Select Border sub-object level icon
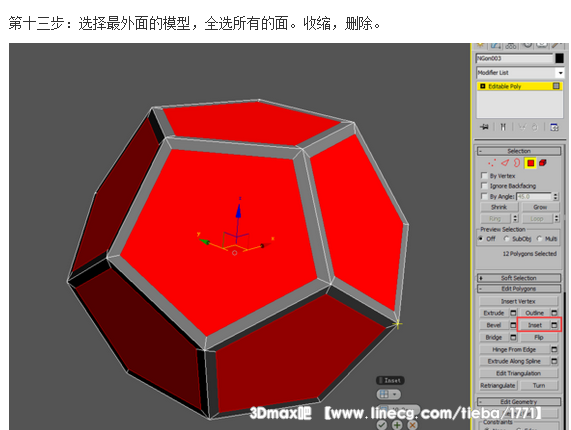This screenshot has width=571, height=430. pyautogui.click(x=517, y=163)
